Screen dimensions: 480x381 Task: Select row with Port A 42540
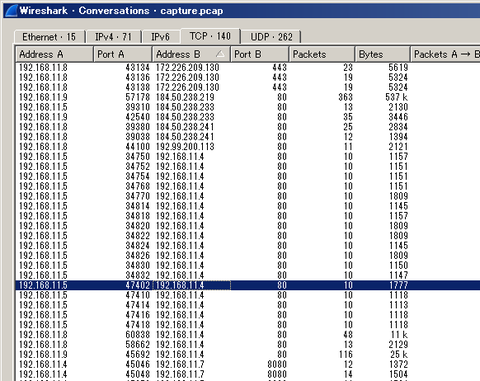pos(248,117)
